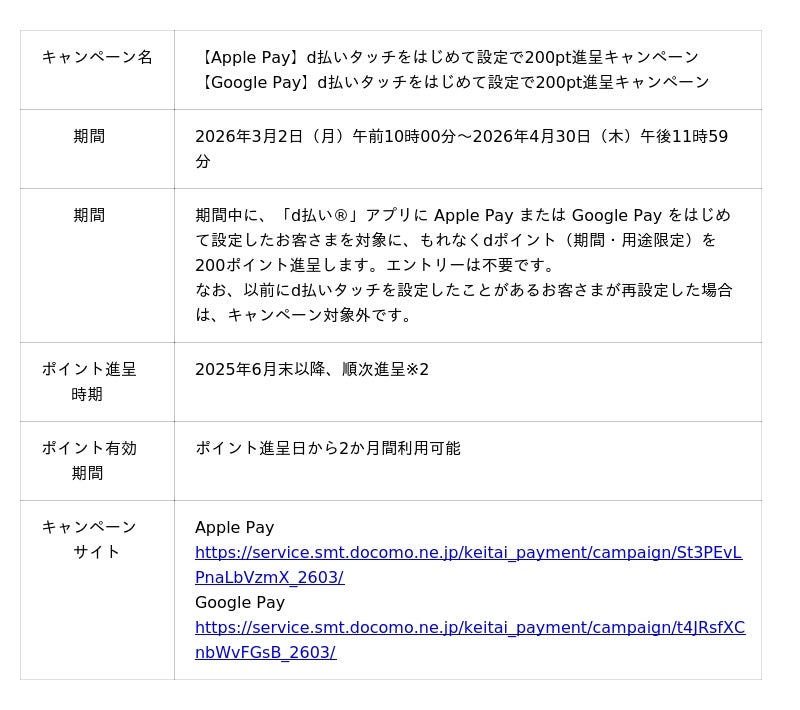The width and height of the screenshot is (800, 710).
Task: Select the 期間 label beside the 2026 dates
Action: coord(89,137)
